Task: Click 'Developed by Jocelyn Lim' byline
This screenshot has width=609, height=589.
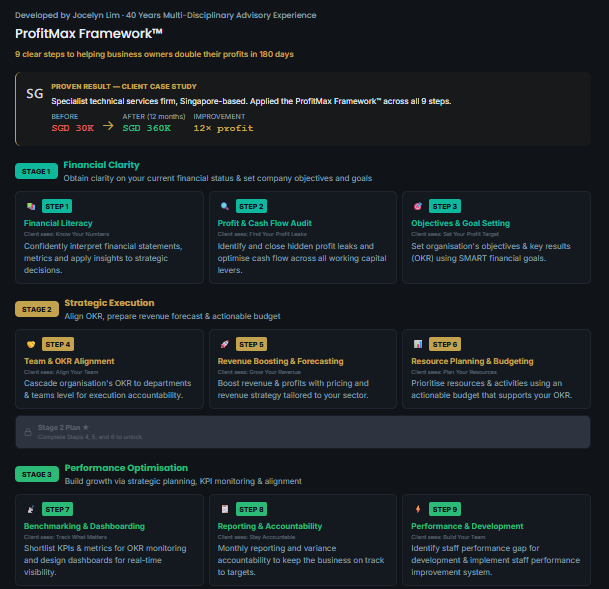Action: [165, 15]
